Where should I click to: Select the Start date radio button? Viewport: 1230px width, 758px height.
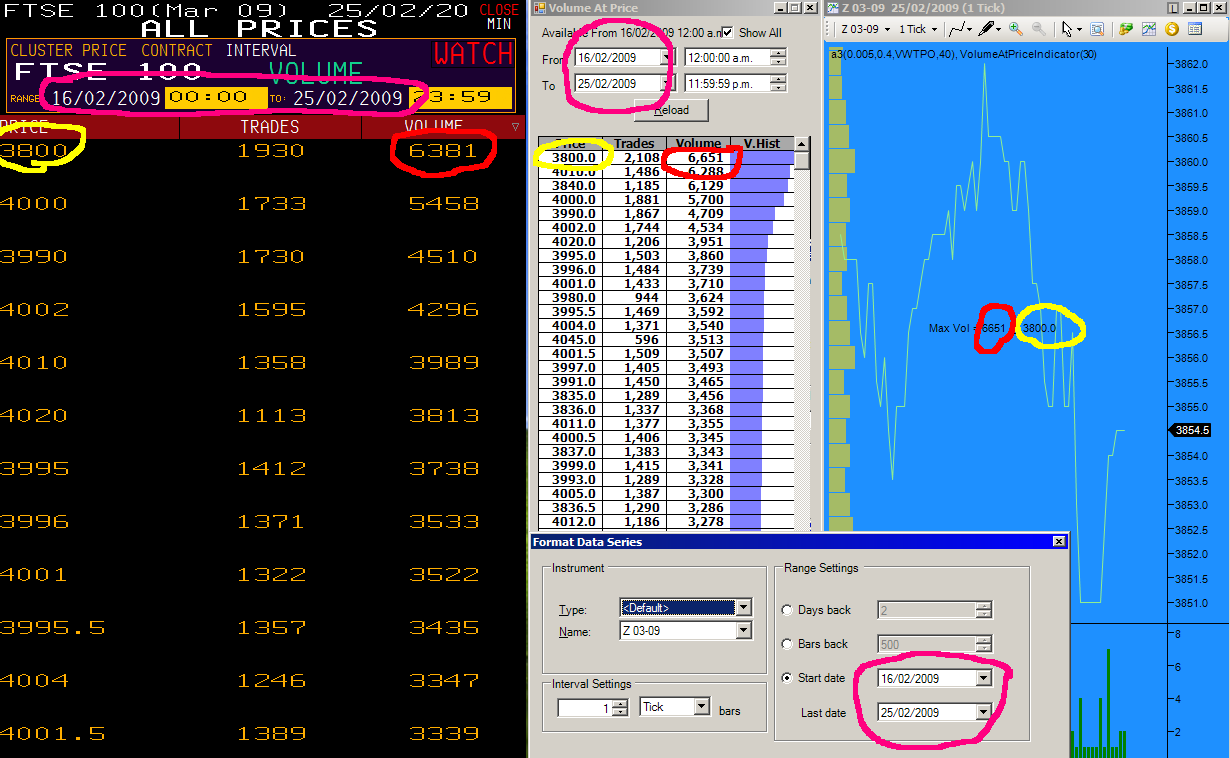787,678
